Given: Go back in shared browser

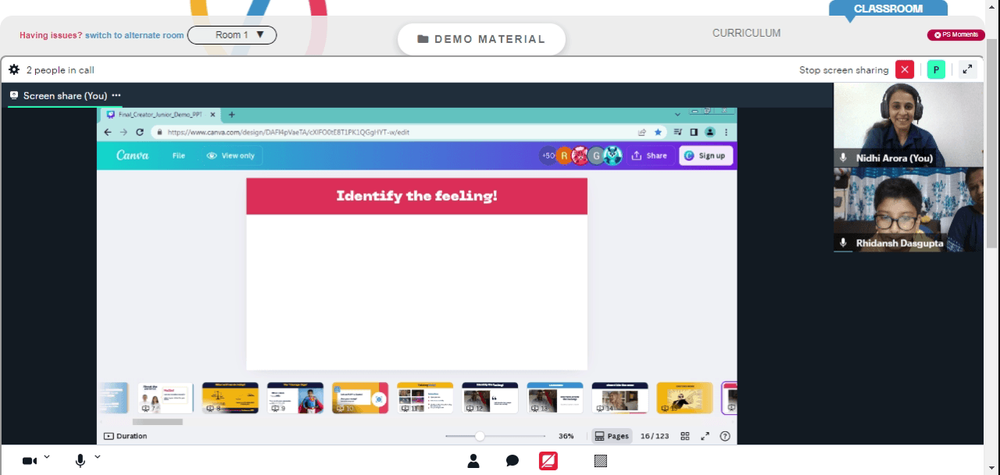Looking at the screenshot, I should coord(108,132).
